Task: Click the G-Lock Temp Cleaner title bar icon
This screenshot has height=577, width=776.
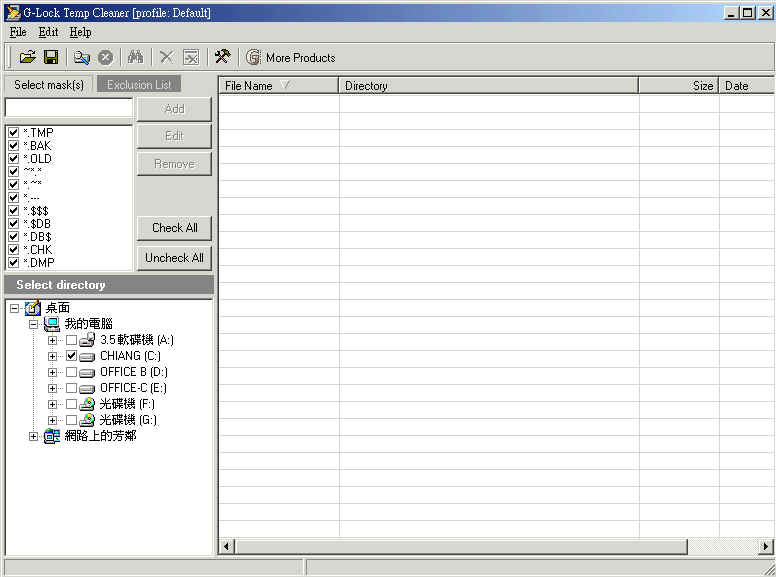Action: click(x=13, y=12)
